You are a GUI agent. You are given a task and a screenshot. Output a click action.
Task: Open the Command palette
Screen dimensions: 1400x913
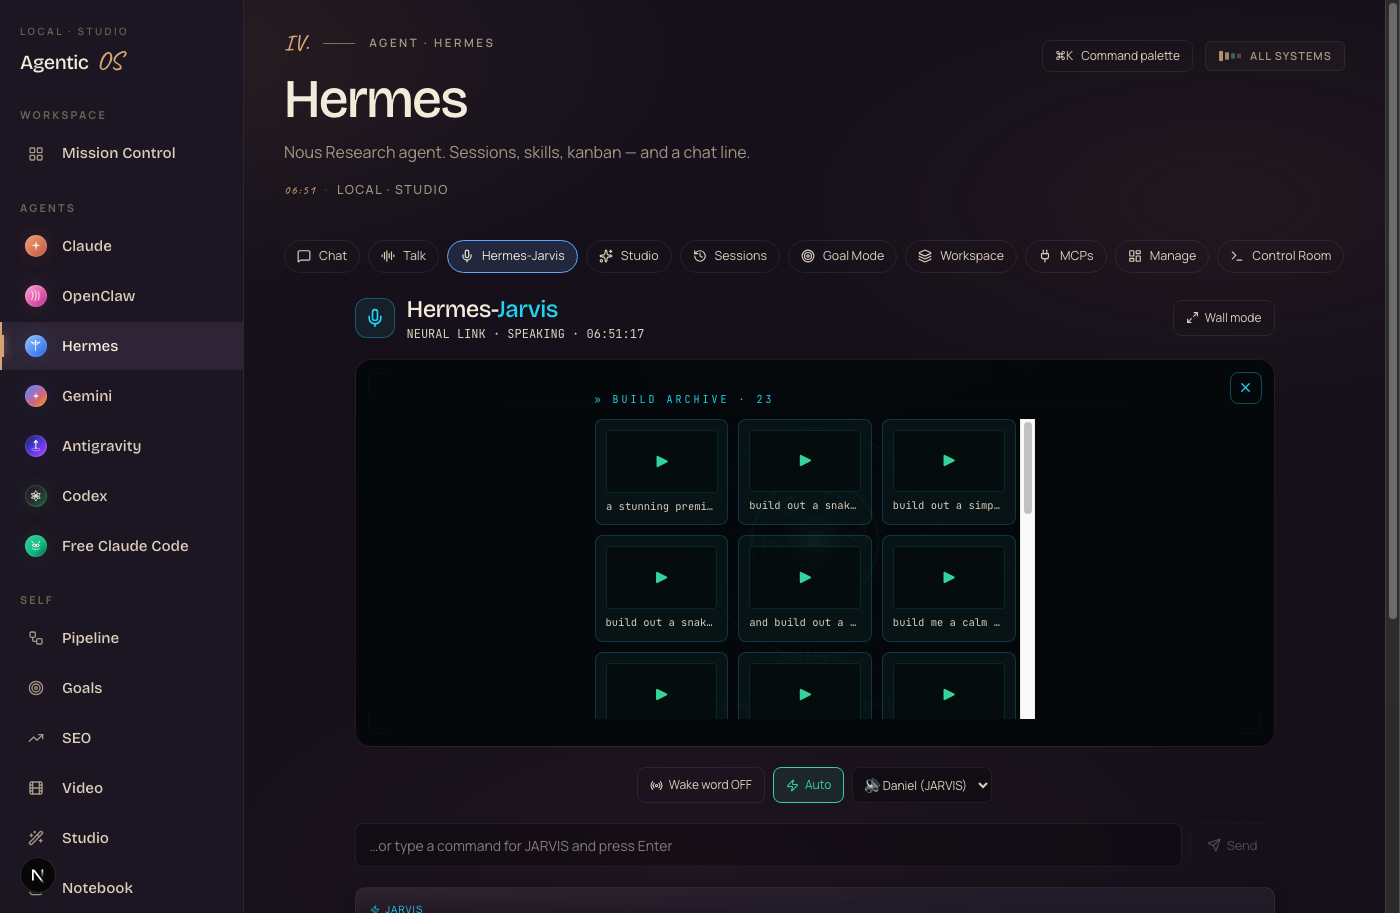[x=1117, y=56]
